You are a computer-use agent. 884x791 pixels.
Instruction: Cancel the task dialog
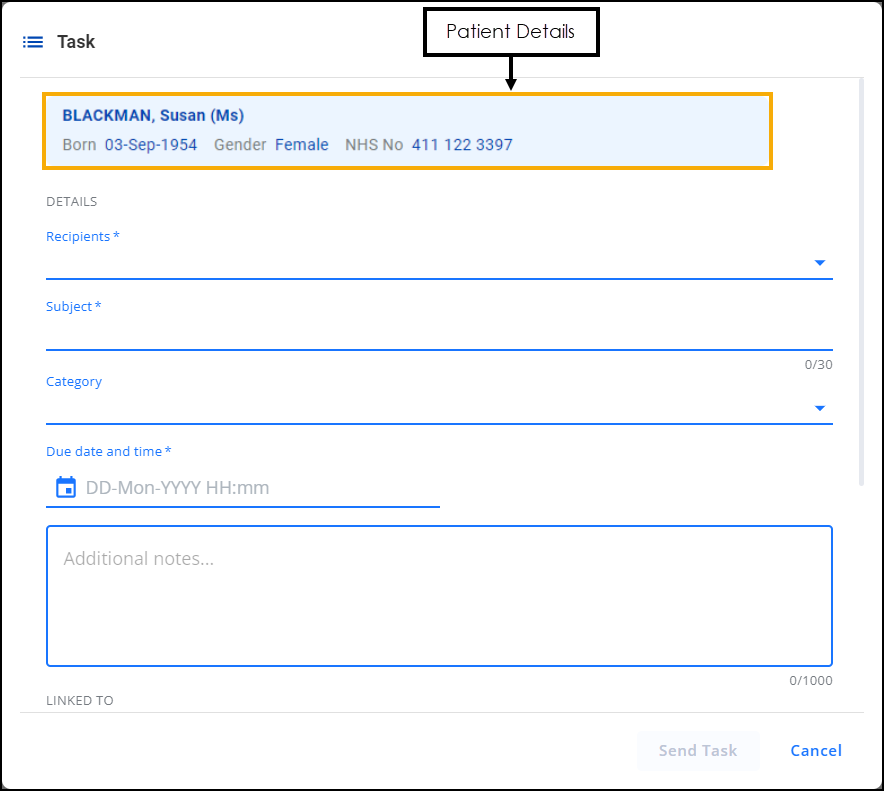[816, 750]
